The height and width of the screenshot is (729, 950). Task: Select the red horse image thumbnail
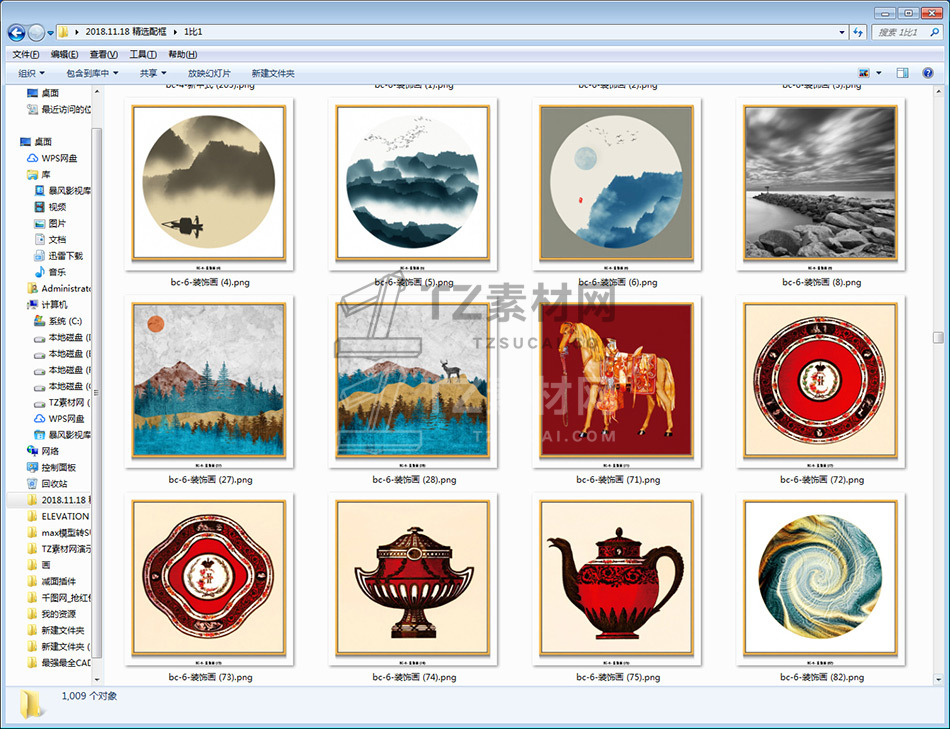[x=615, y=380]
